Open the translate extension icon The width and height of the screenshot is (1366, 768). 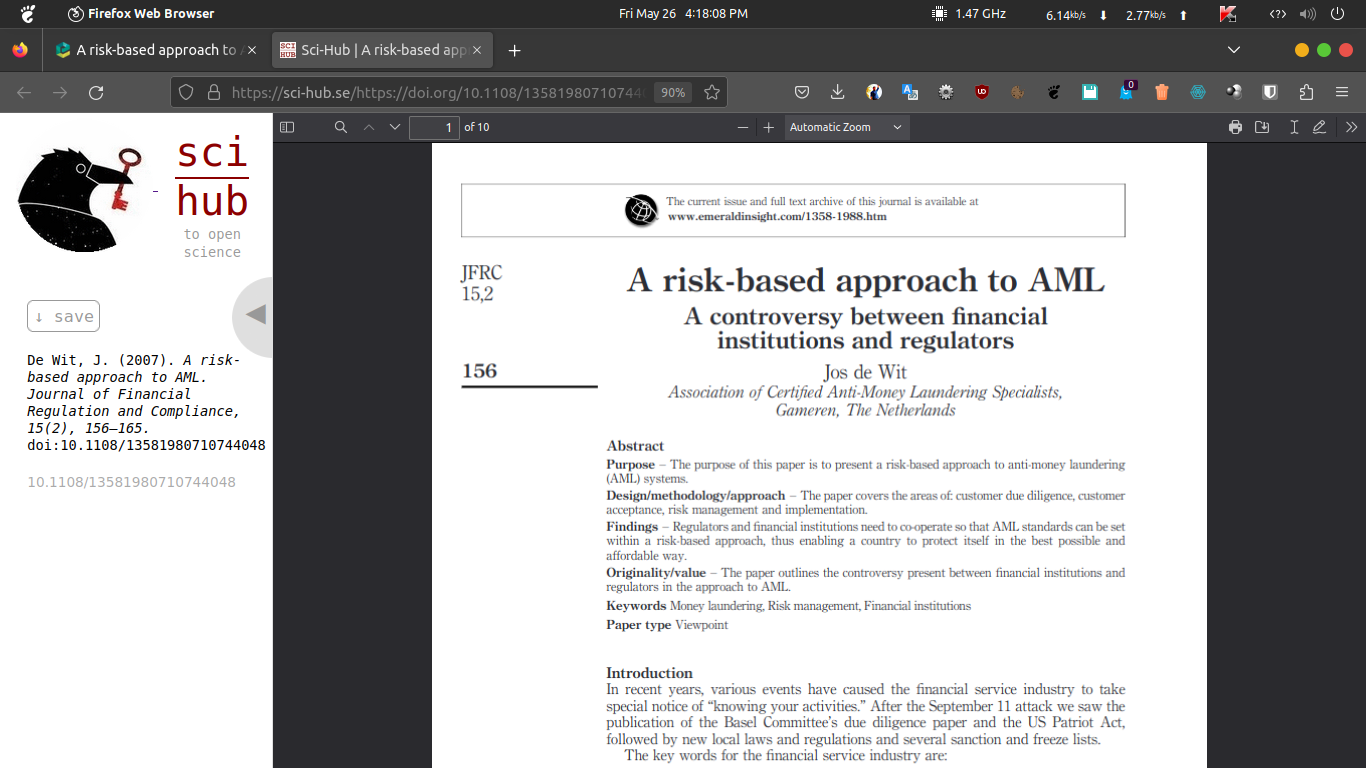coord(910,92)
